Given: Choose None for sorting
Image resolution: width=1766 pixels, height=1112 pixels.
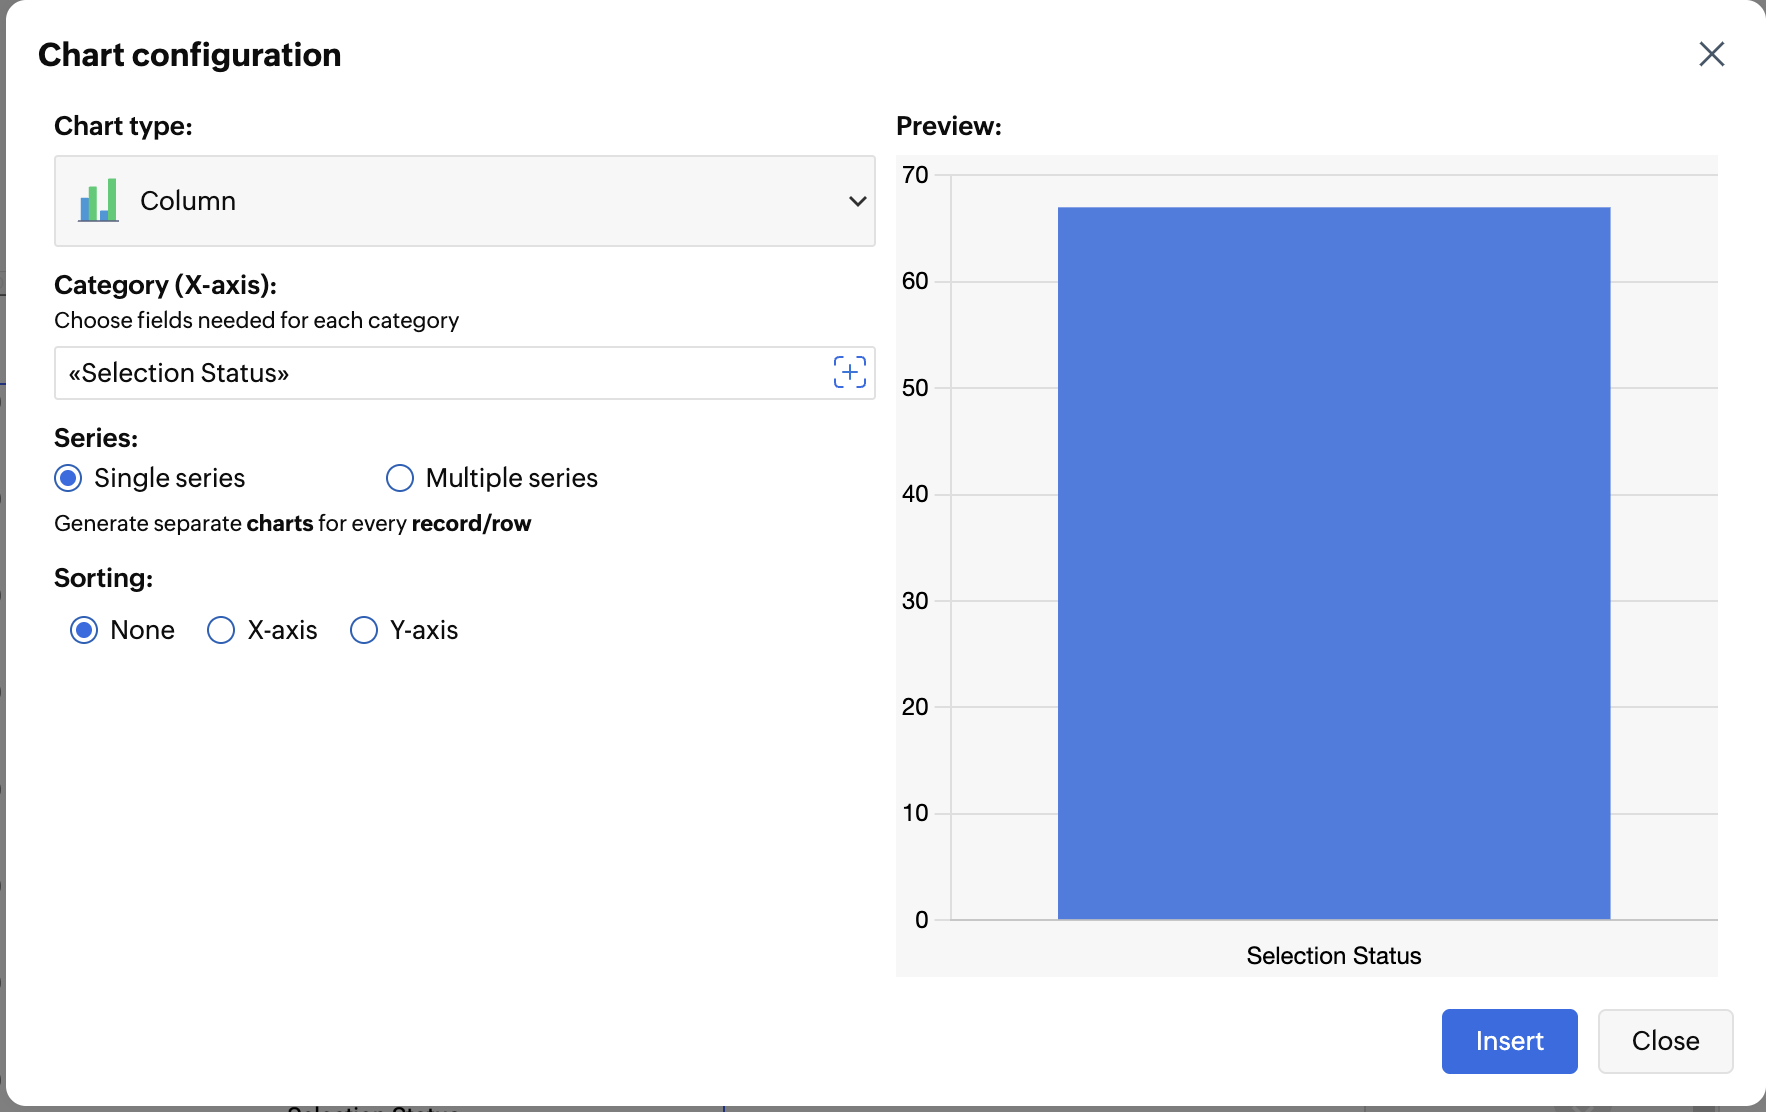Looking at the screenshot, I should point(84,630).
